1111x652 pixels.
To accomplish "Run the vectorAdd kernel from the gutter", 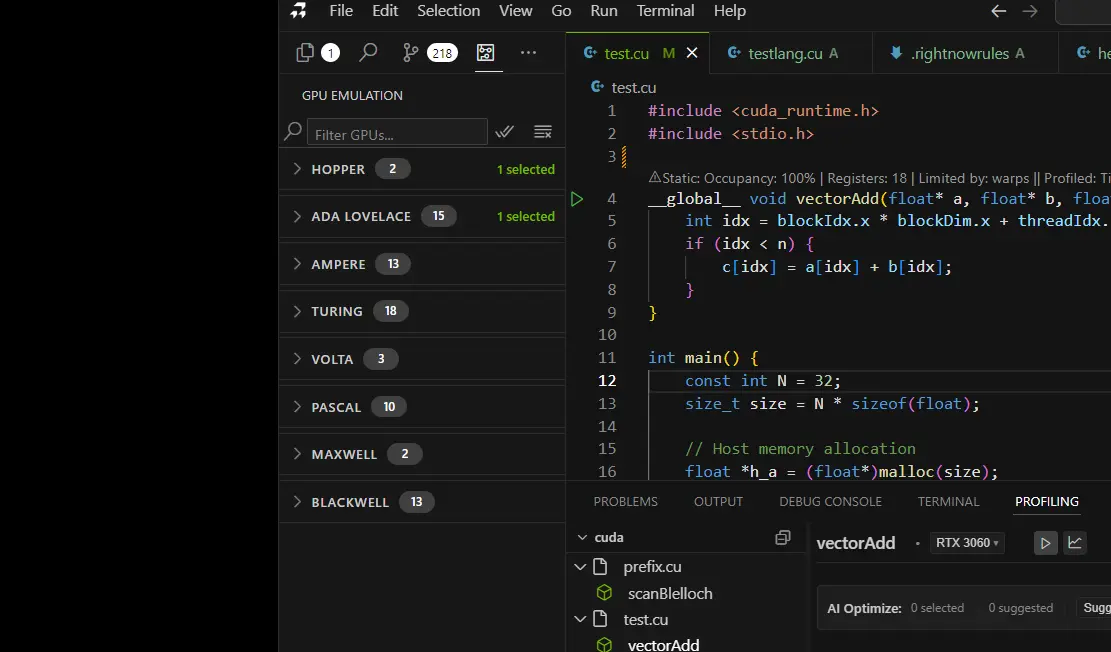I will click(x=577, y=199).
